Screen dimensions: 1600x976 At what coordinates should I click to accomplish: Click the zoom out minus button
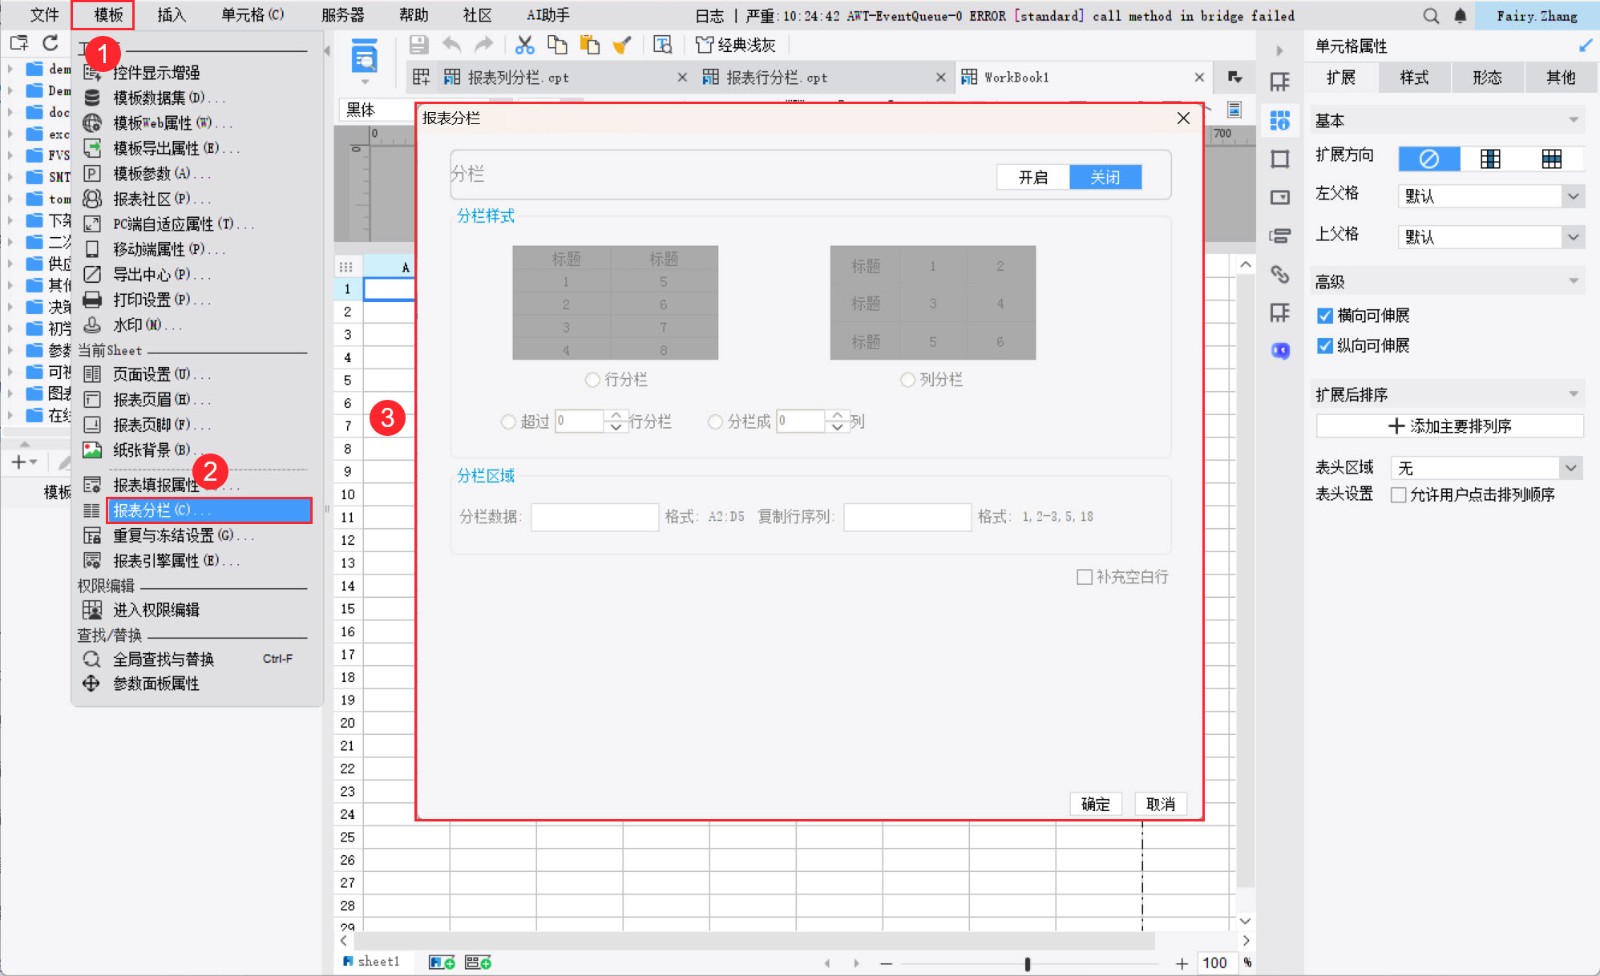point(886,964)
